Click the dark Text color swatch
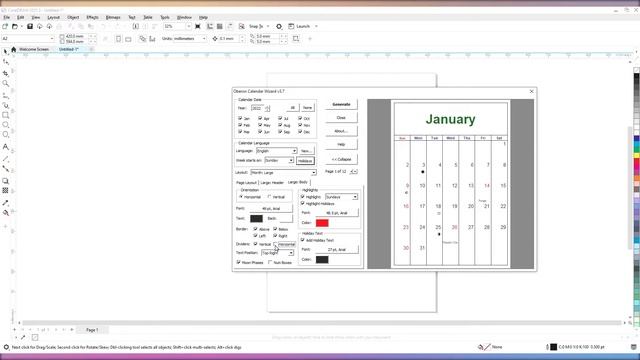 [x=256, y=219]
